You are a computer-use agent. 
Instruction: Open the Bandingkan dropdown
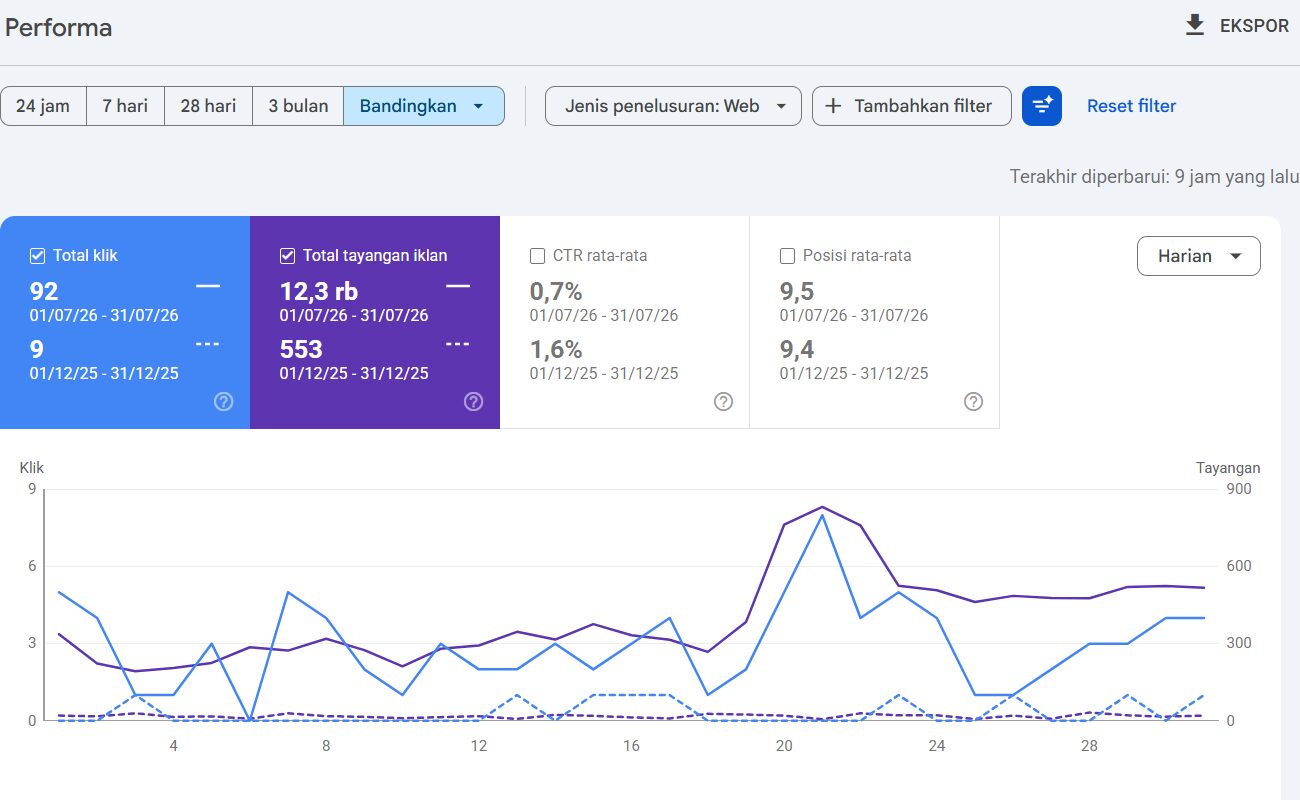click(x=424, y=106)
